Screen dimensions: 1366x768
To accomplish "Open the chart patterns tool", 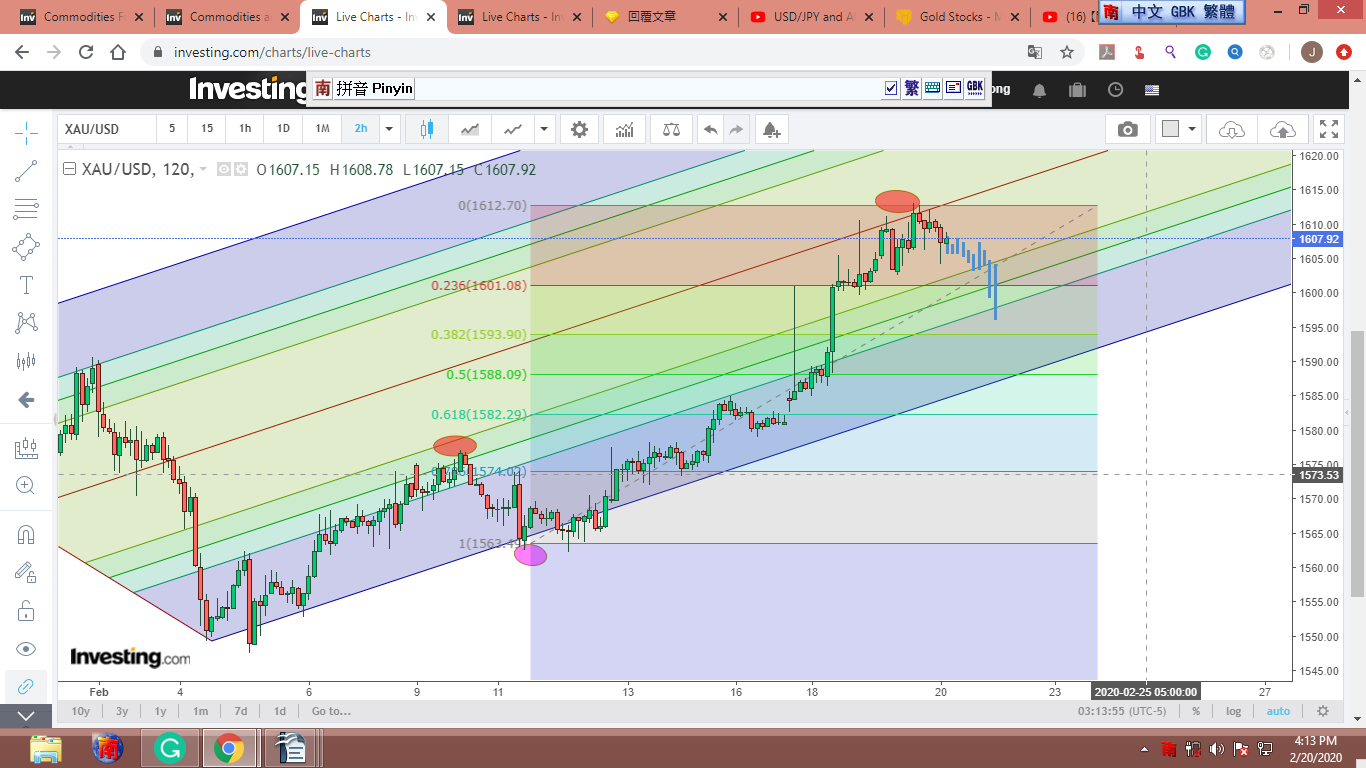I will tap(26, 323).
